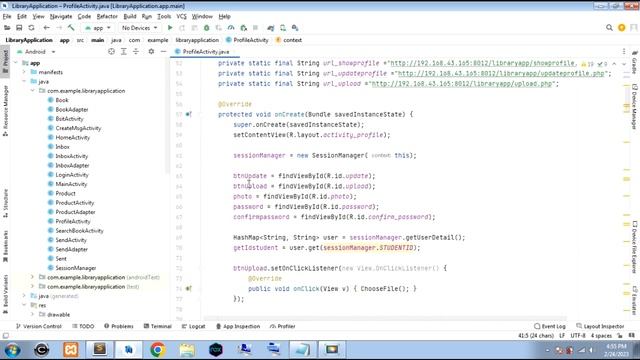Hide the Project panel with minus icon
The height and width of the screenshot is (360, 640).
click(163, 51)
